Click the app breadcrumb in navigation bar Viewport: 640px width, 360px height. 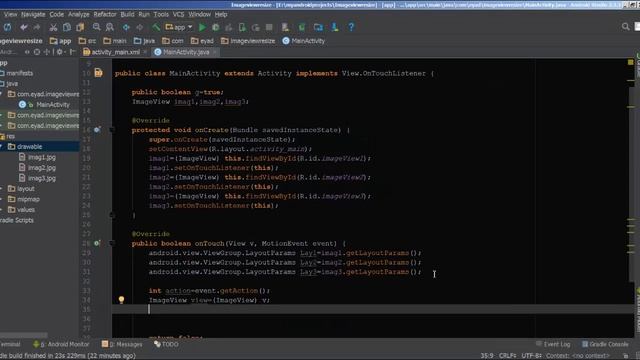click(x=60, y=41)
